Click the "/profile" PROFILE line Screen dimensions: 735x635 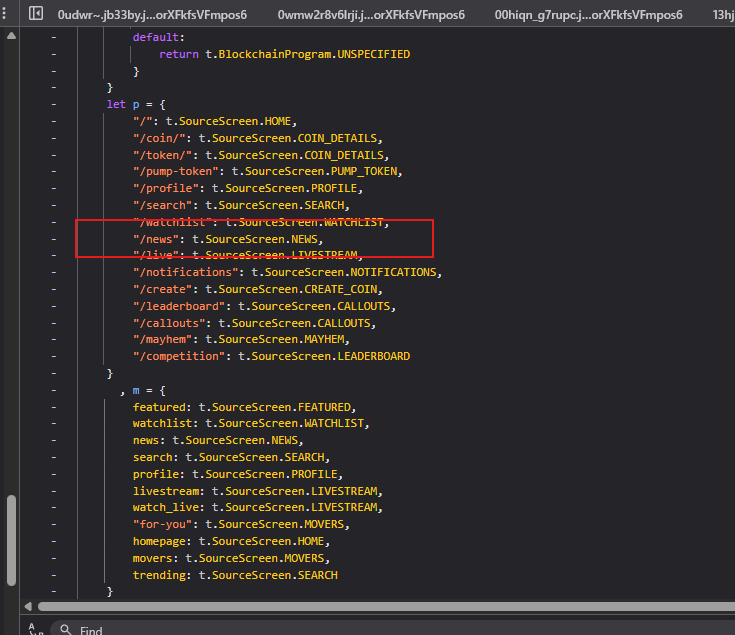[248, 188]
